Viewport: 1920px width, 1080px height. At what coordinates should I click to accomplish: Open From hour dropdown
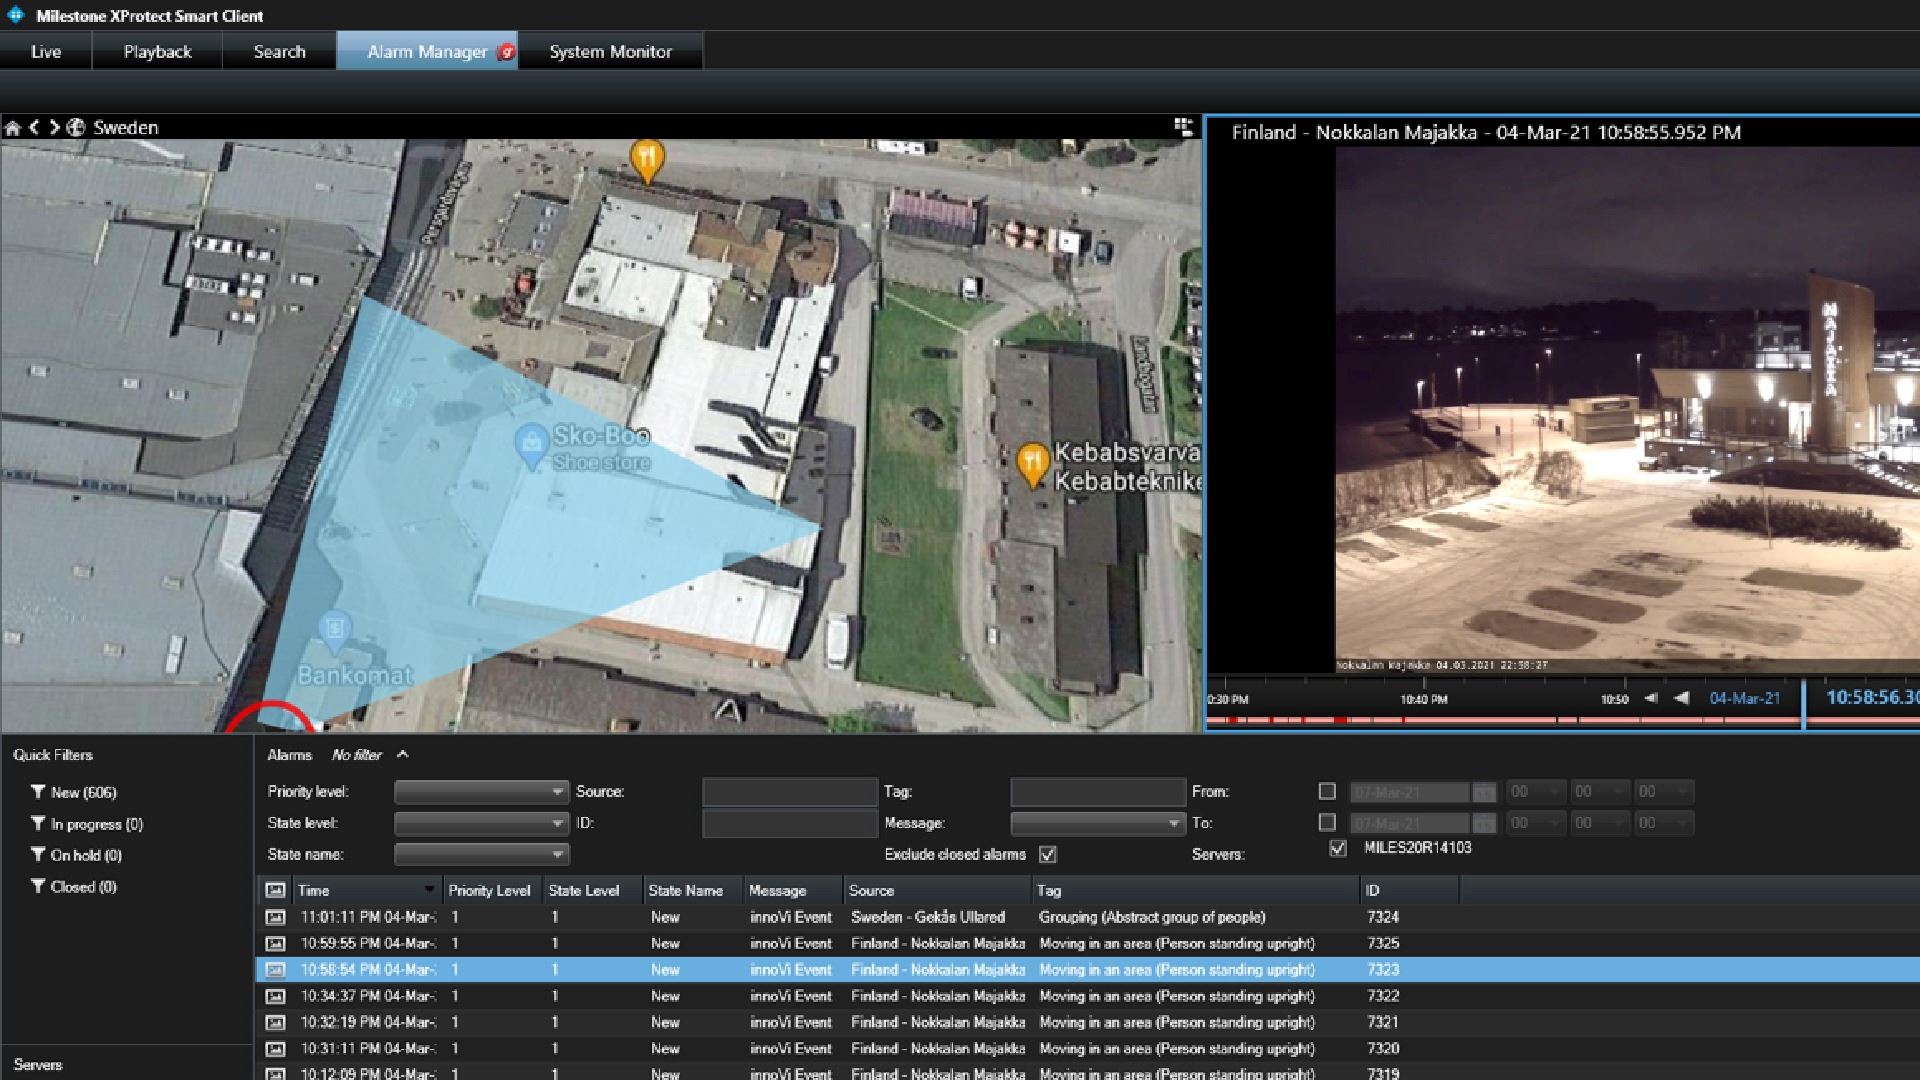tap(1535, 792)
